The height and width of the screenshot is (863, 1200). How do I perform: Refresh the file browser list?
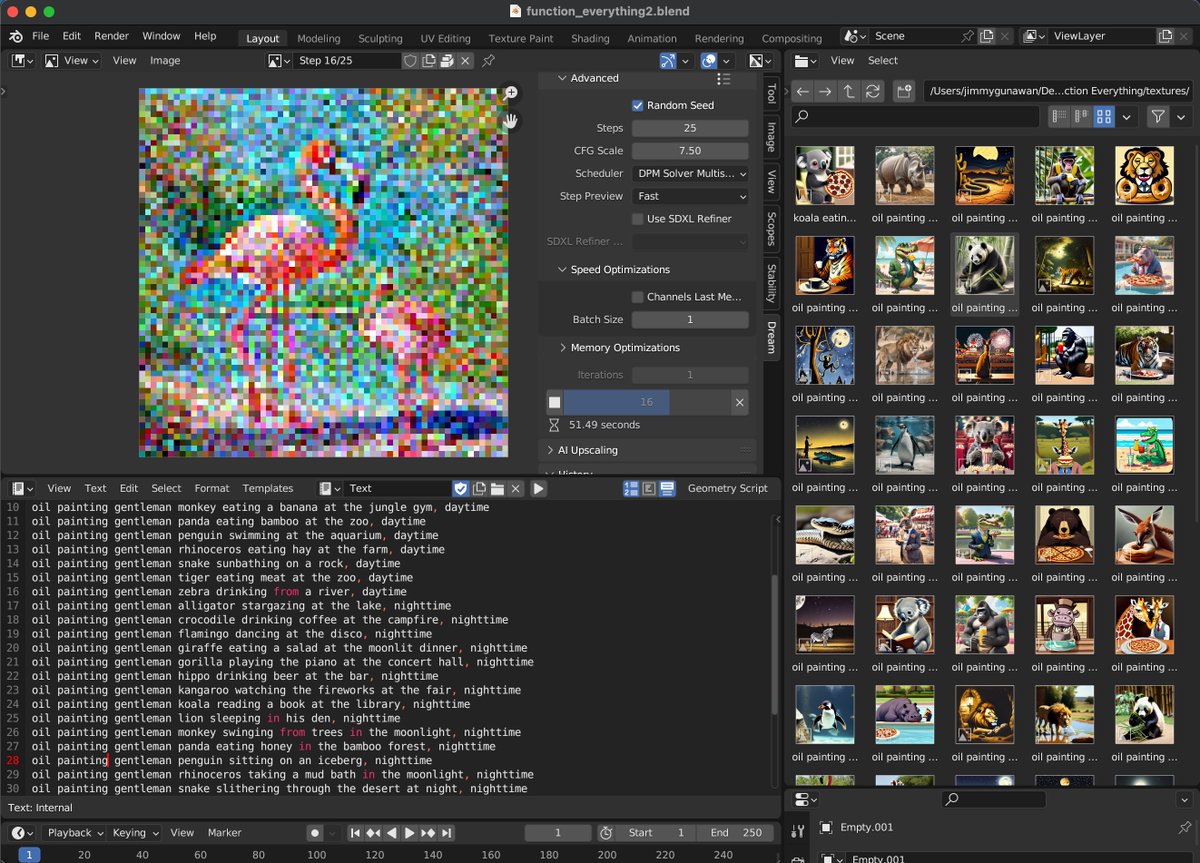[x=872, y=91]
